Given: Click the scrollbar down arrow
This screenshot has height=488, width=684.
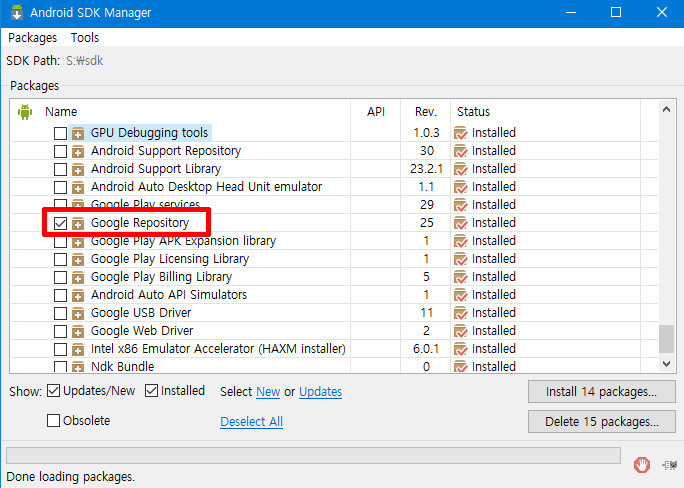Looking at the screenshot, I should point(666,364).
